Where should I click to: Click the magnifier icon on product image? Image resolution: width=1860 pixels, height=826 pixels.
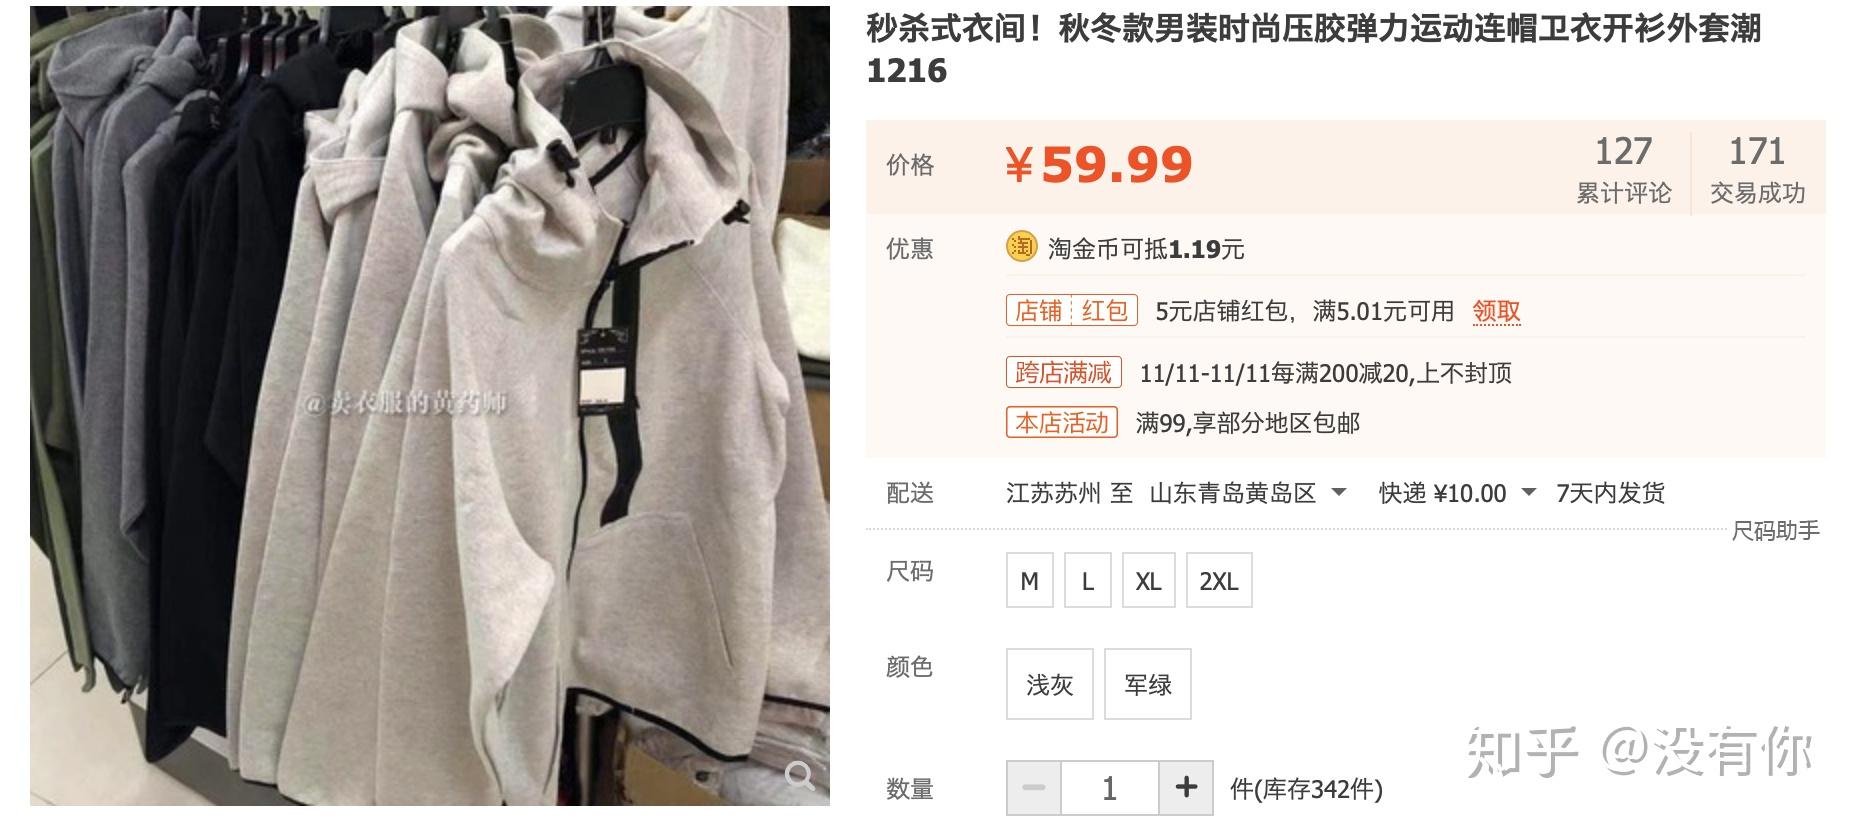tap(799, 775)
